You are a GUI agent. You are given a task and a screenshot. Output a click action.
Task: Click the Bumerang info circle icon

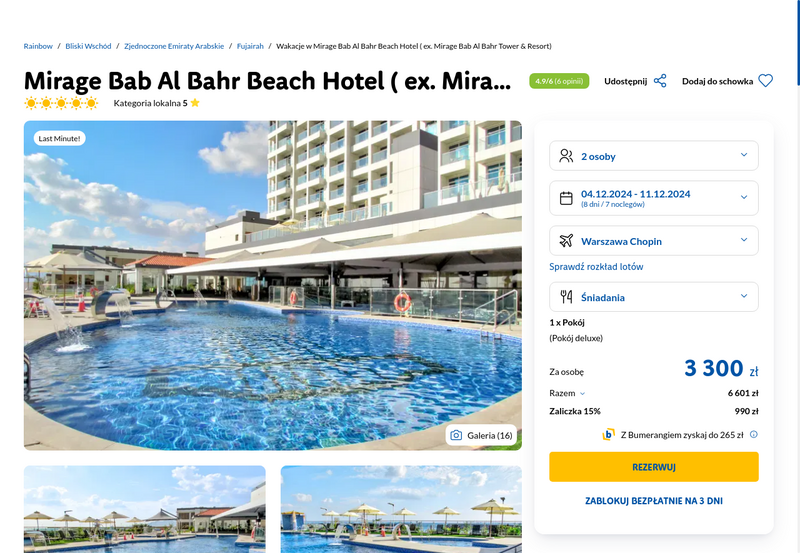pyautogui.click(x=754, y=435)
